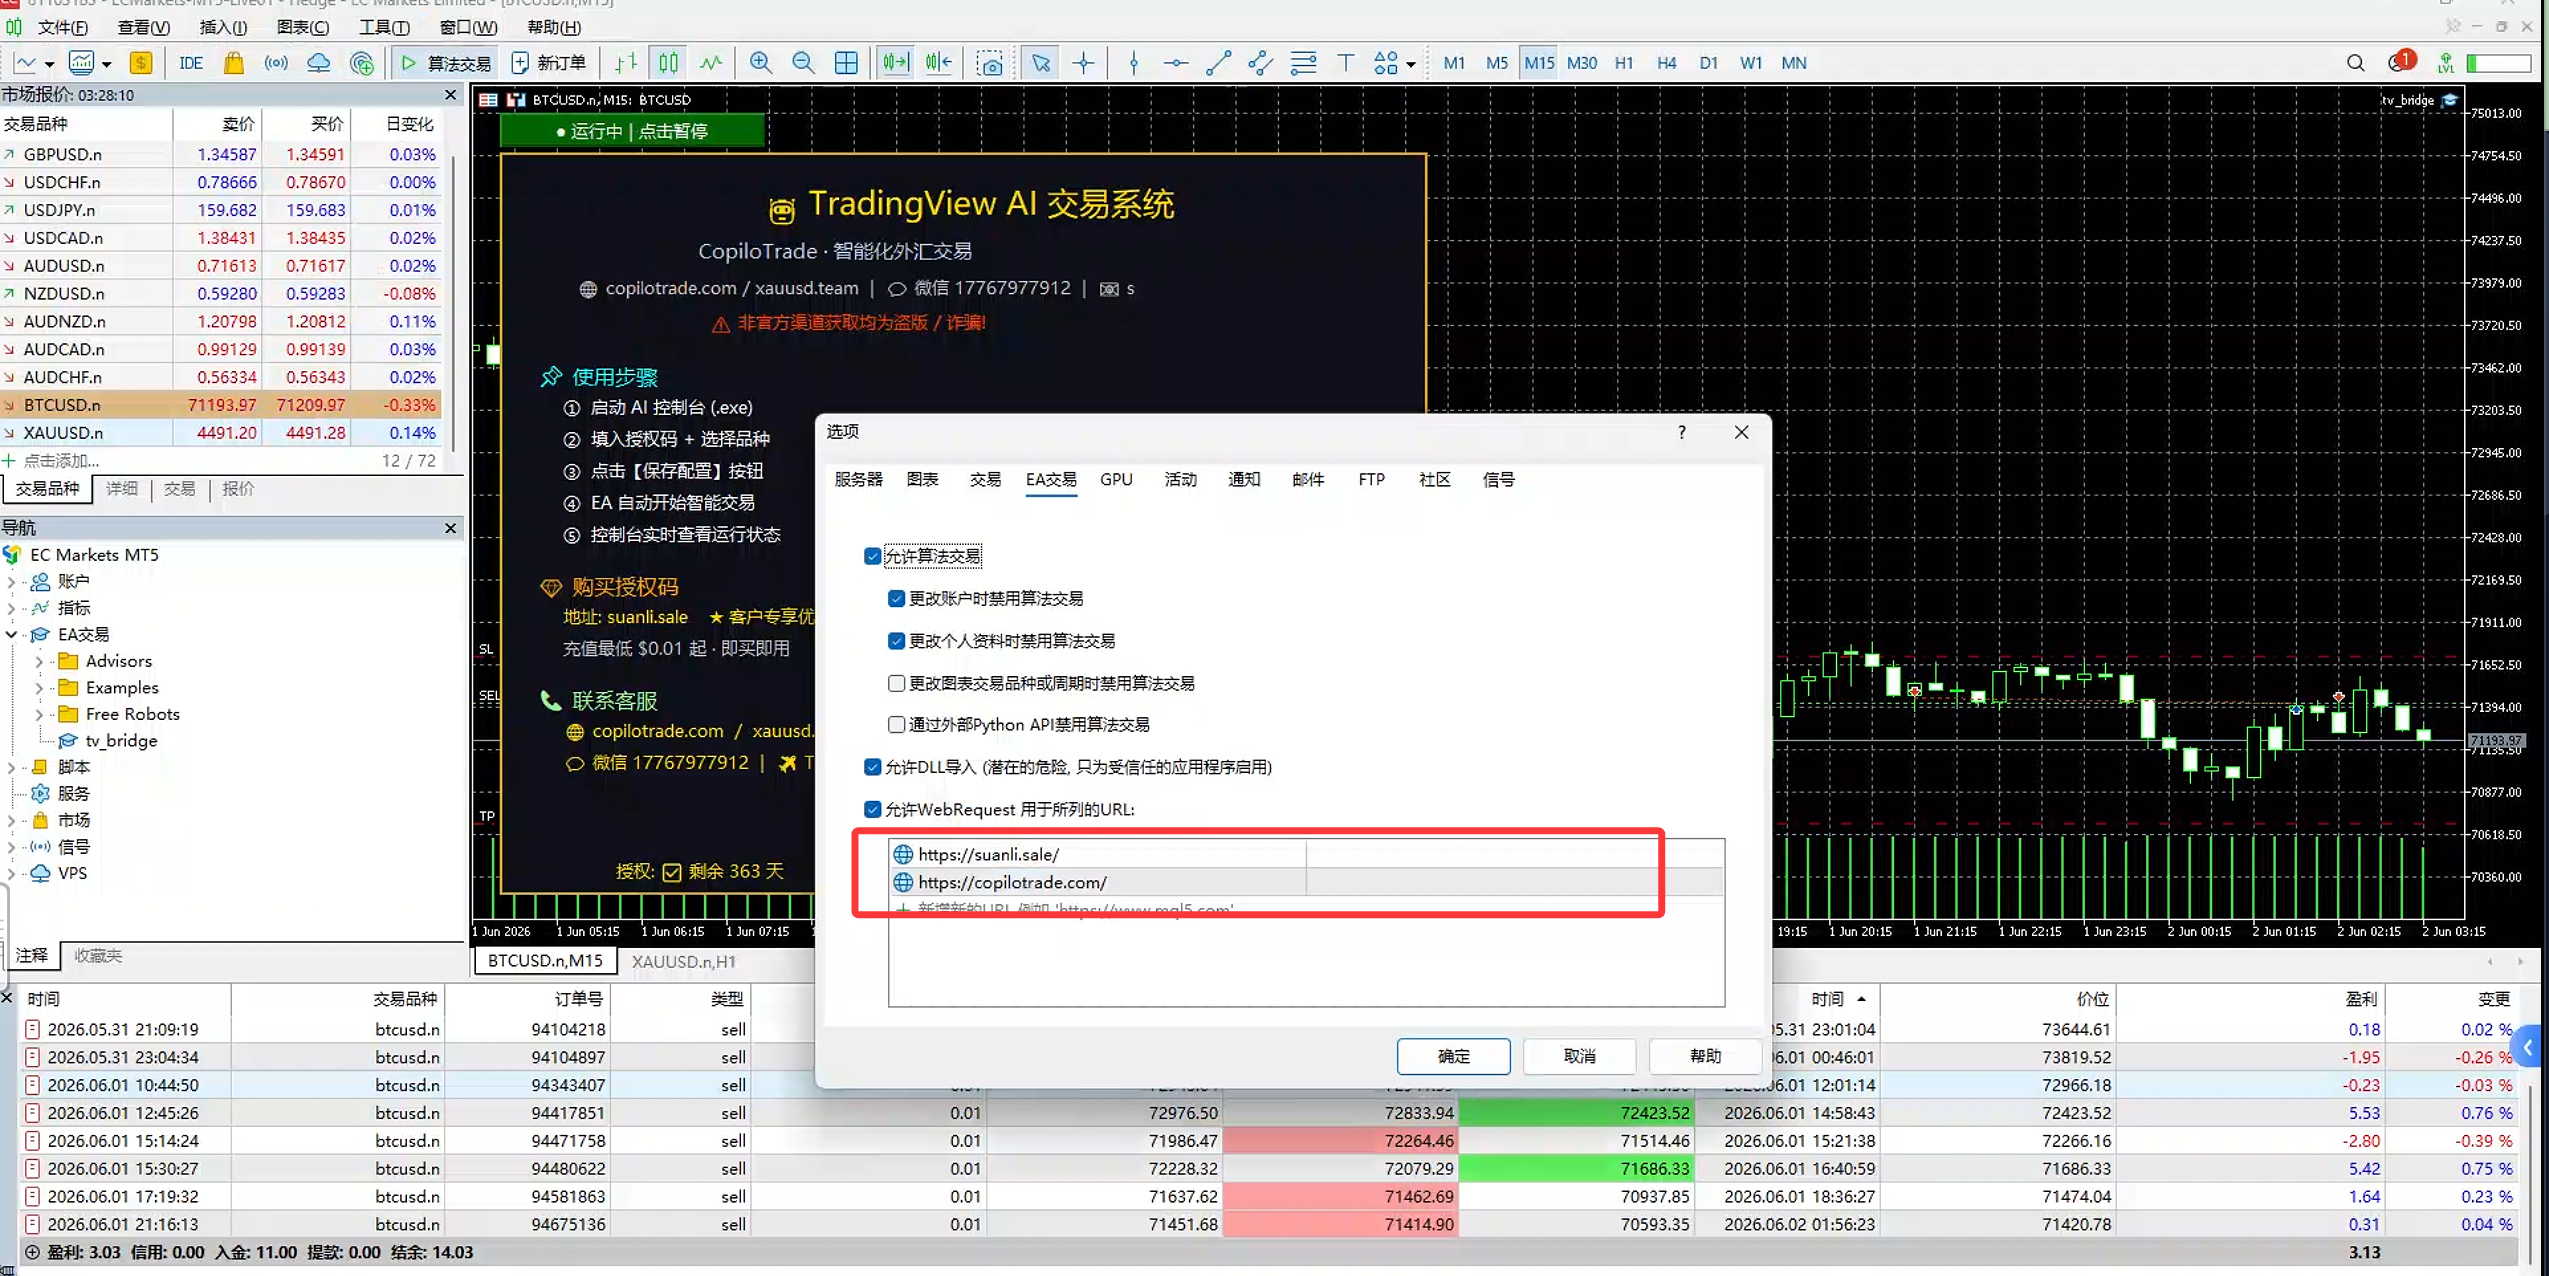The height and width of the screenshot is (1276, 2549).
Task: Open the 文件(F) menu
Action: pos(63,27)
